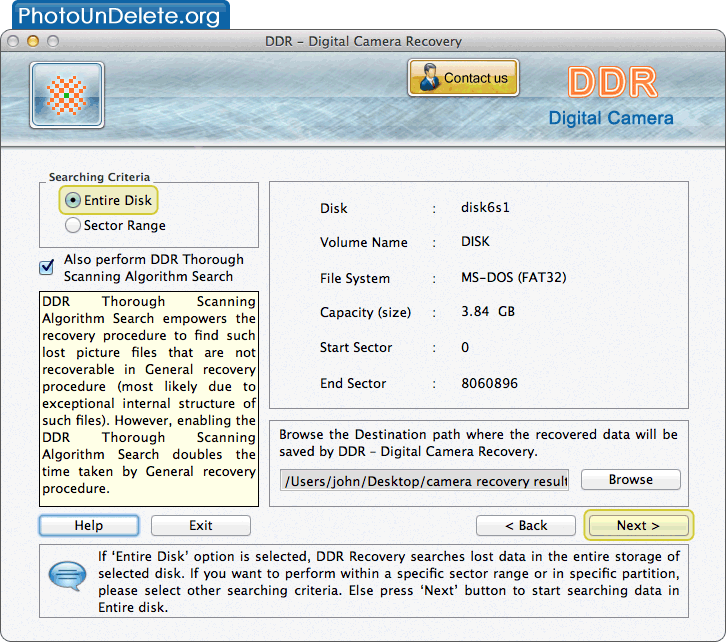Screen dimensions: 726x642
Task: Click the disk6s1 disk value
Action: (x=485, y=207)
